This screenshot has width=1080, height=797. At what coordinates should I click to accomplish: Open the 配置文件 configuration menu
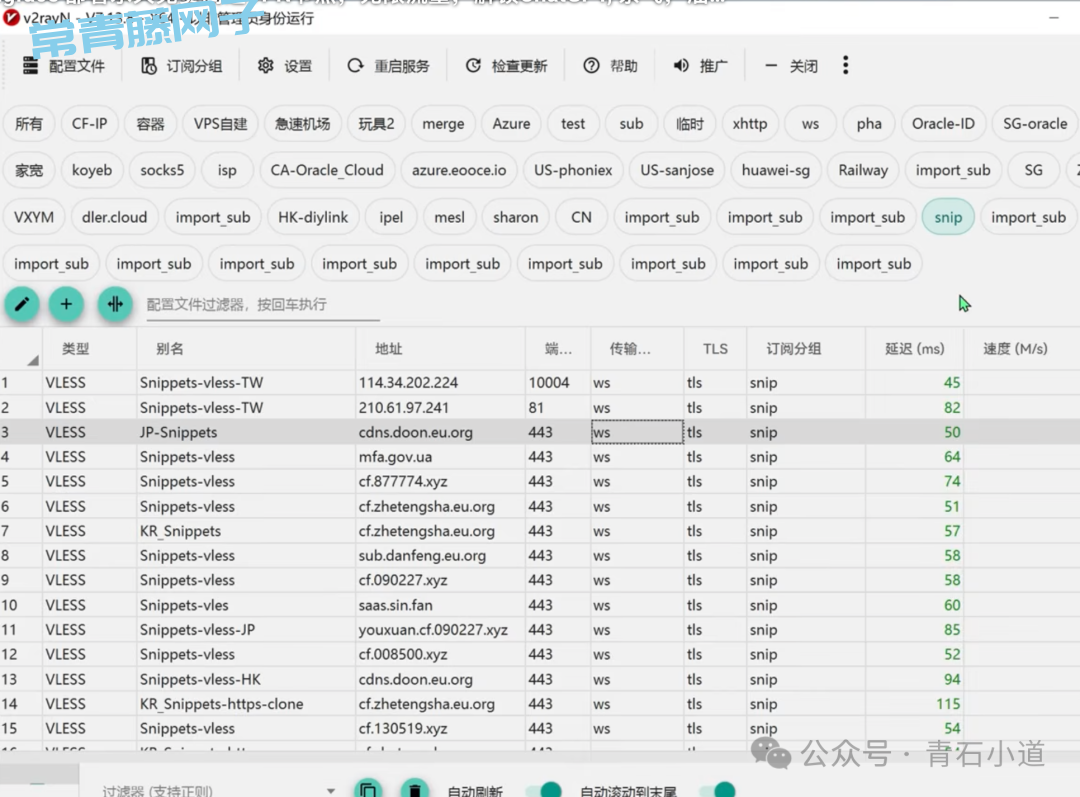(x=63, y=66)
